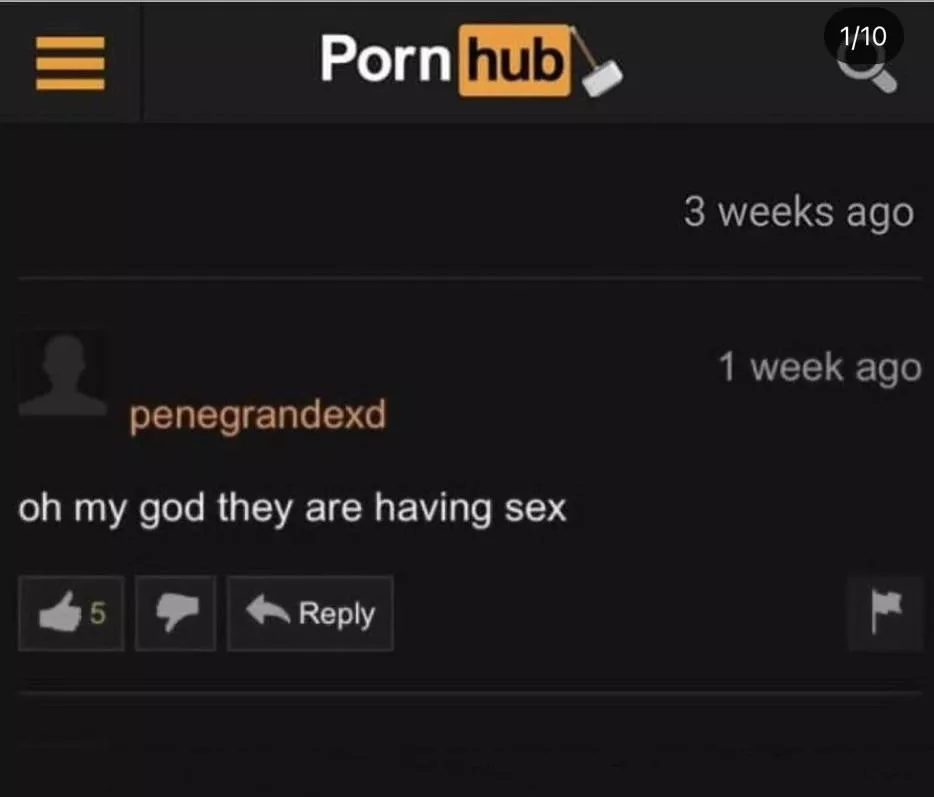Like the comment with thumbs up
The width and height of the screenshot is (934, 797).
click(71, 613)
